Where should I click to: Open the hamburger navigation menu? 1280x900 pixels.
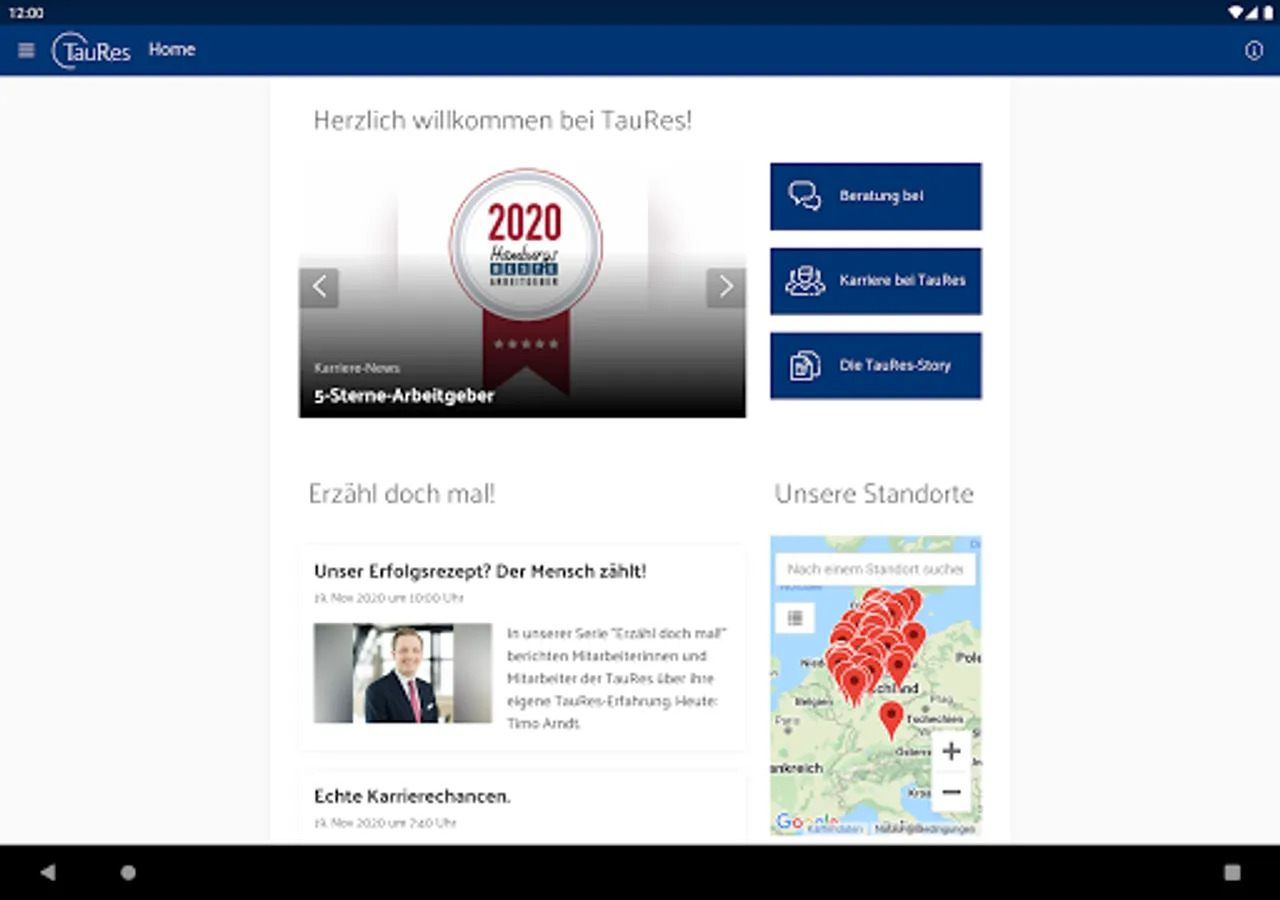tap(26, 50)
